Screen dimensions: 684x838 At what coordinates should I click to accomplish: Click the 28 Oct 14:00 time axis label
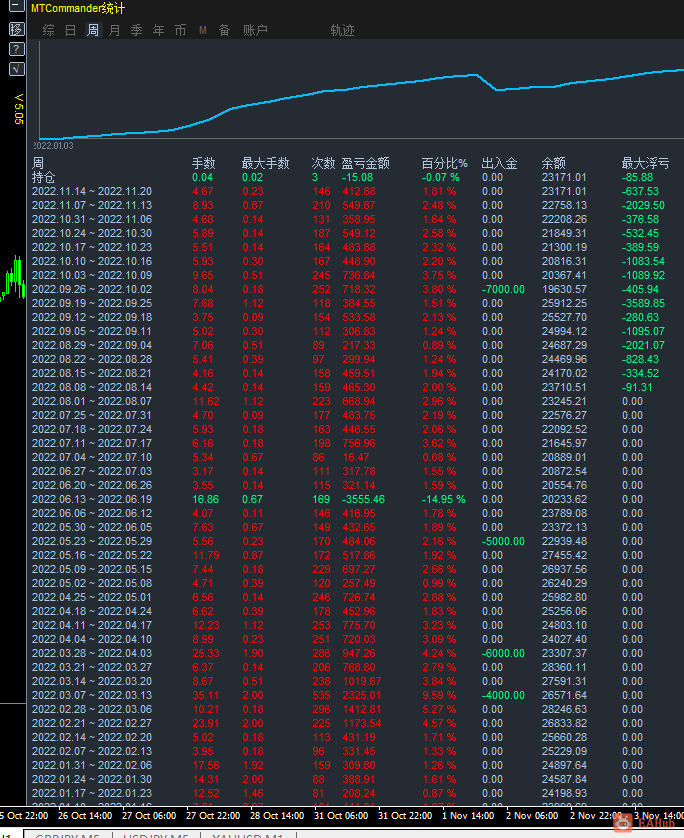277,816
